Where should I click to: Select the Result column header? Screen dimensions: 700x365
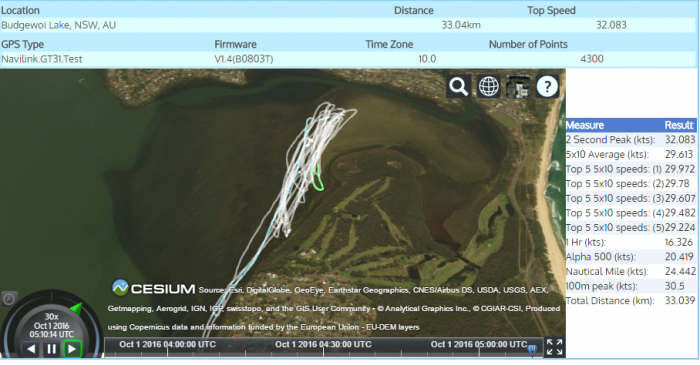coord(679,125)
